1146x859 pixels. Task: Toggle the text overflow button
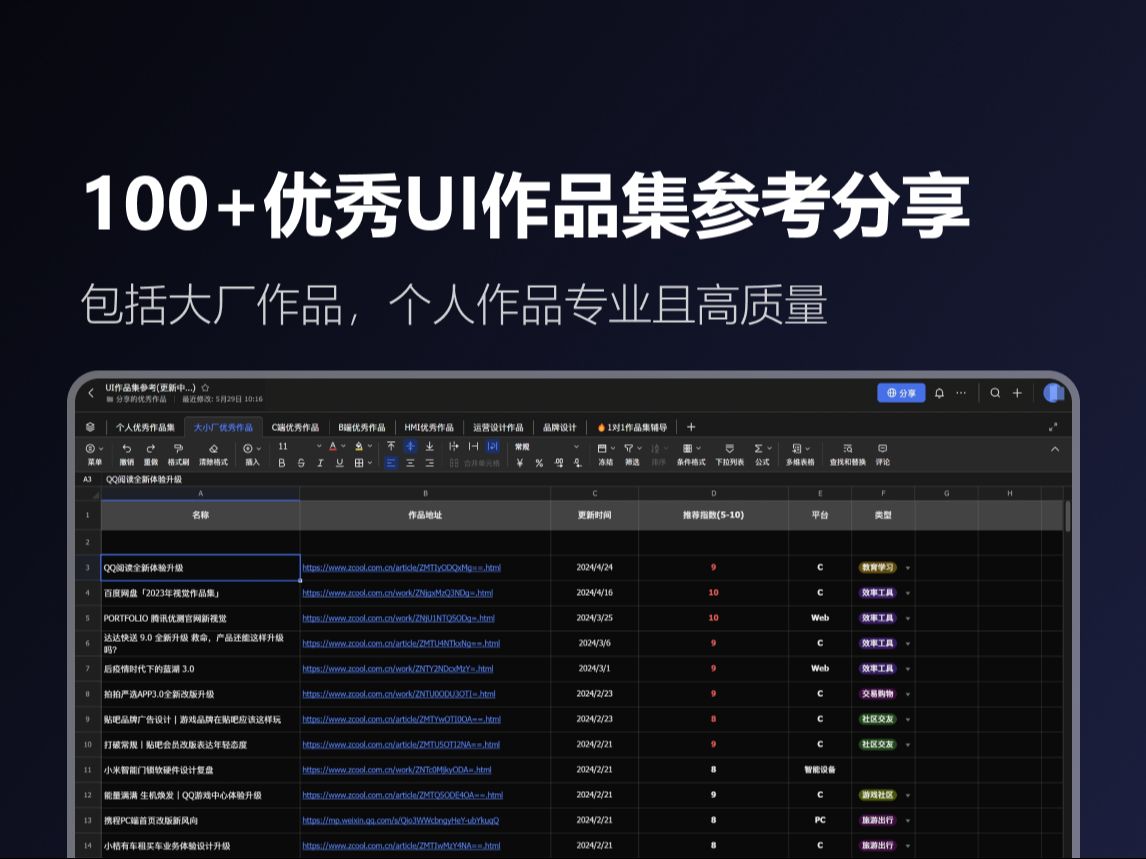coord(454,446)
